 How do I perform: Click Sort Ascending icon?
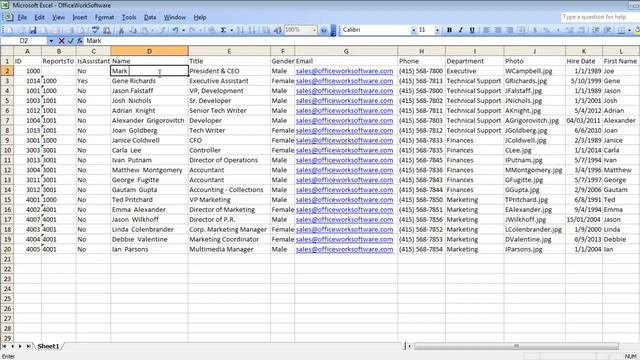click(241, 30)
